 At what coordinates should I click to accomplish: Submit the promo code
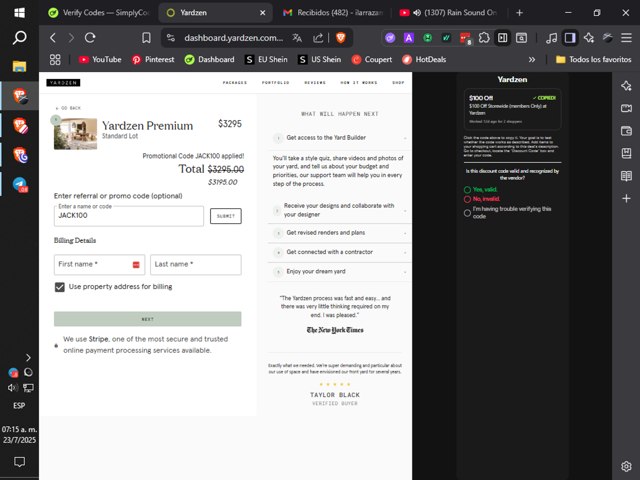click(226, 216)
